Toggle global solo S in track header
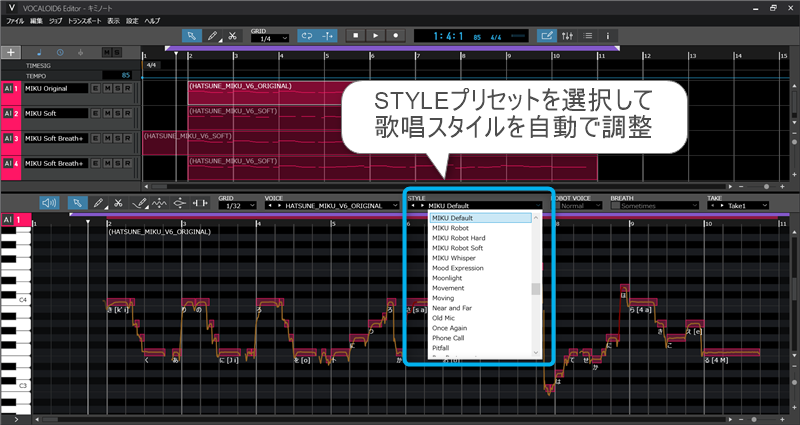The image size is (800, 425). click(117, 53)
